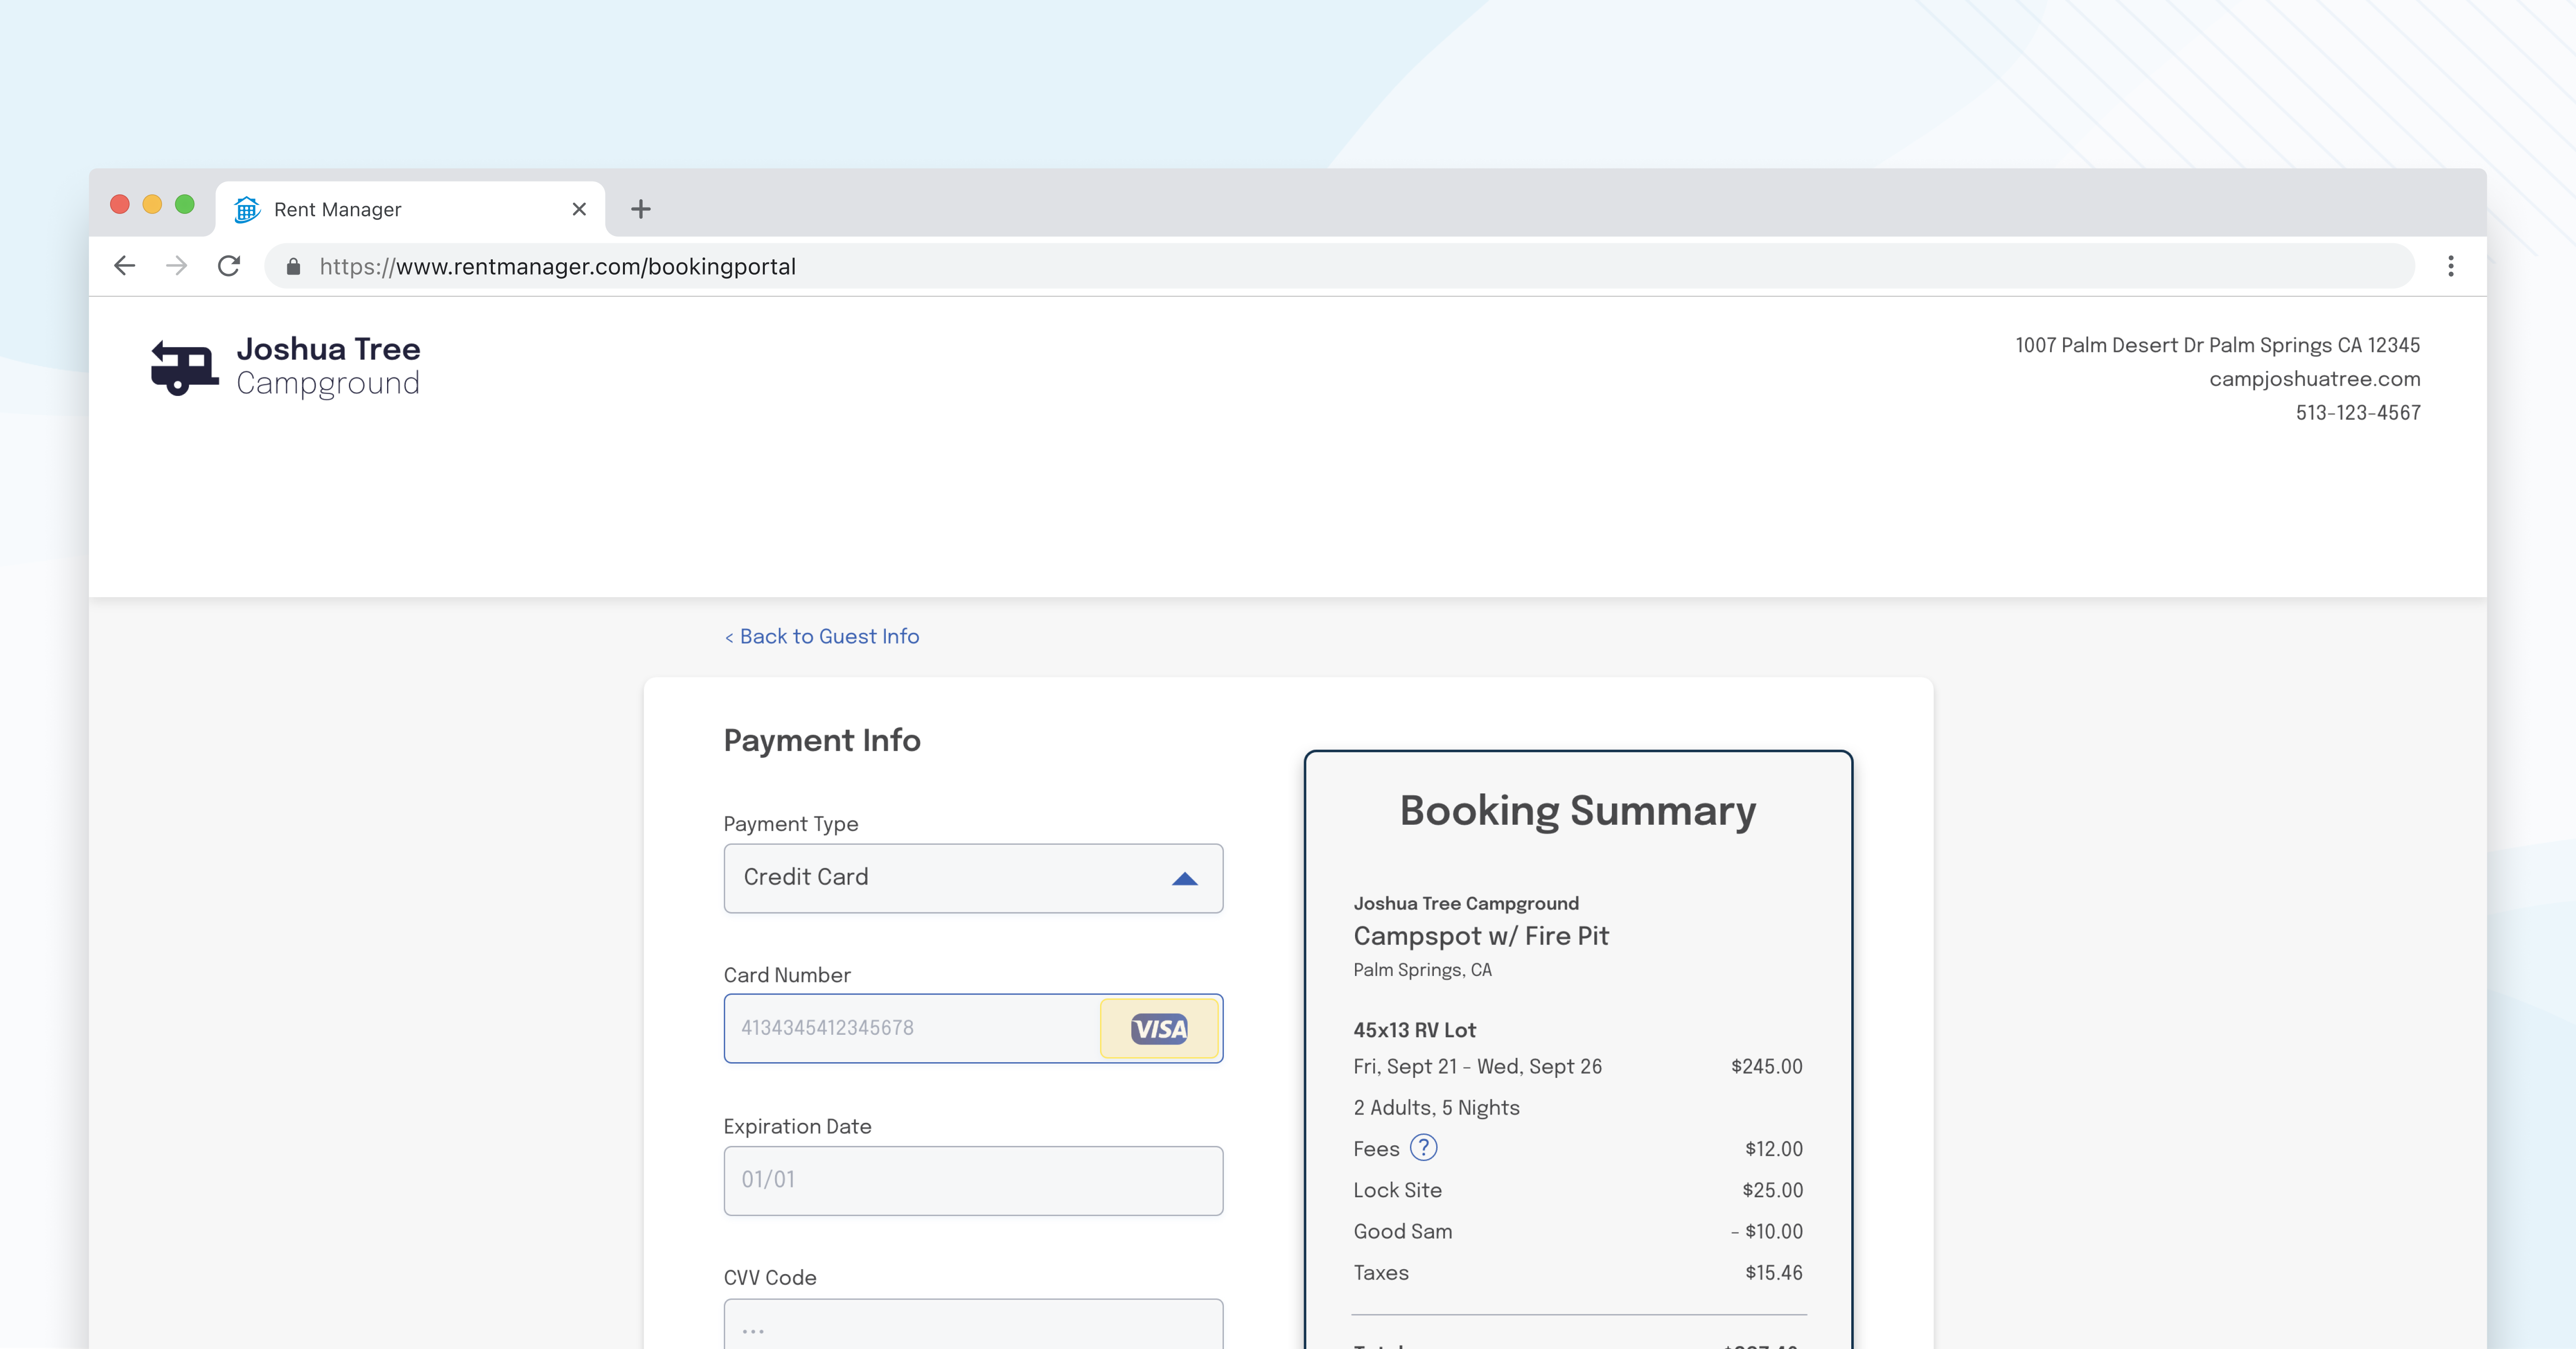
Task: Click the address 1007 Palm Desert Dr
Action: click(2217, 345)
